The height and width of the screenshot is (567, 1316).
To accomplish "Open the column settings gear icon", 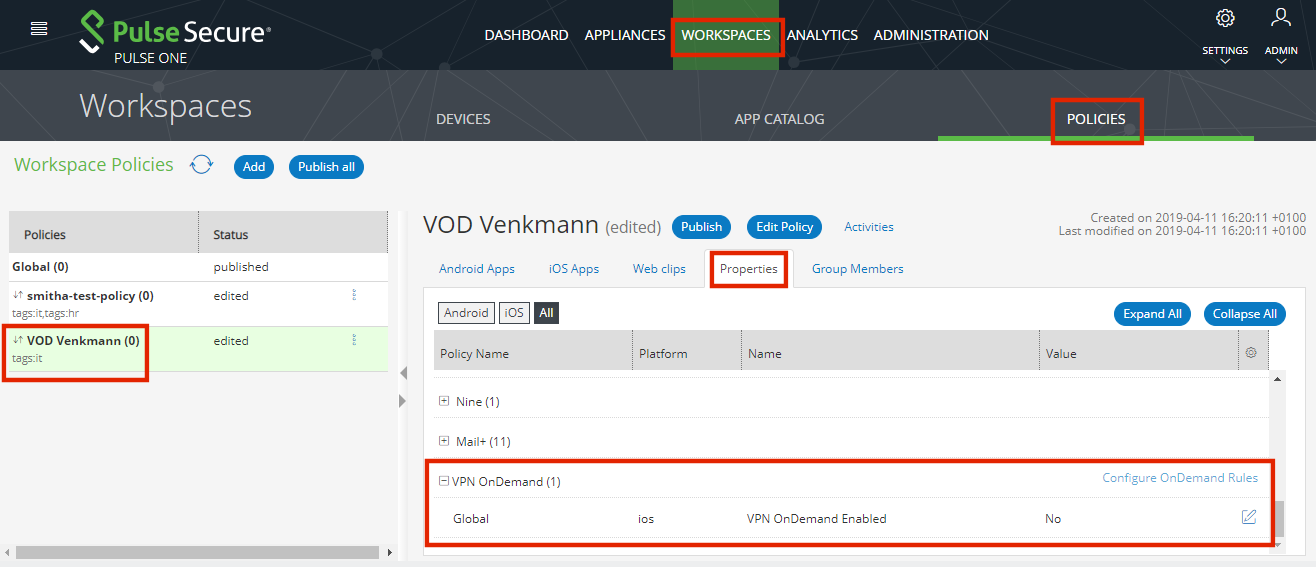I will pyautogui.click(x=1250, y=353).
